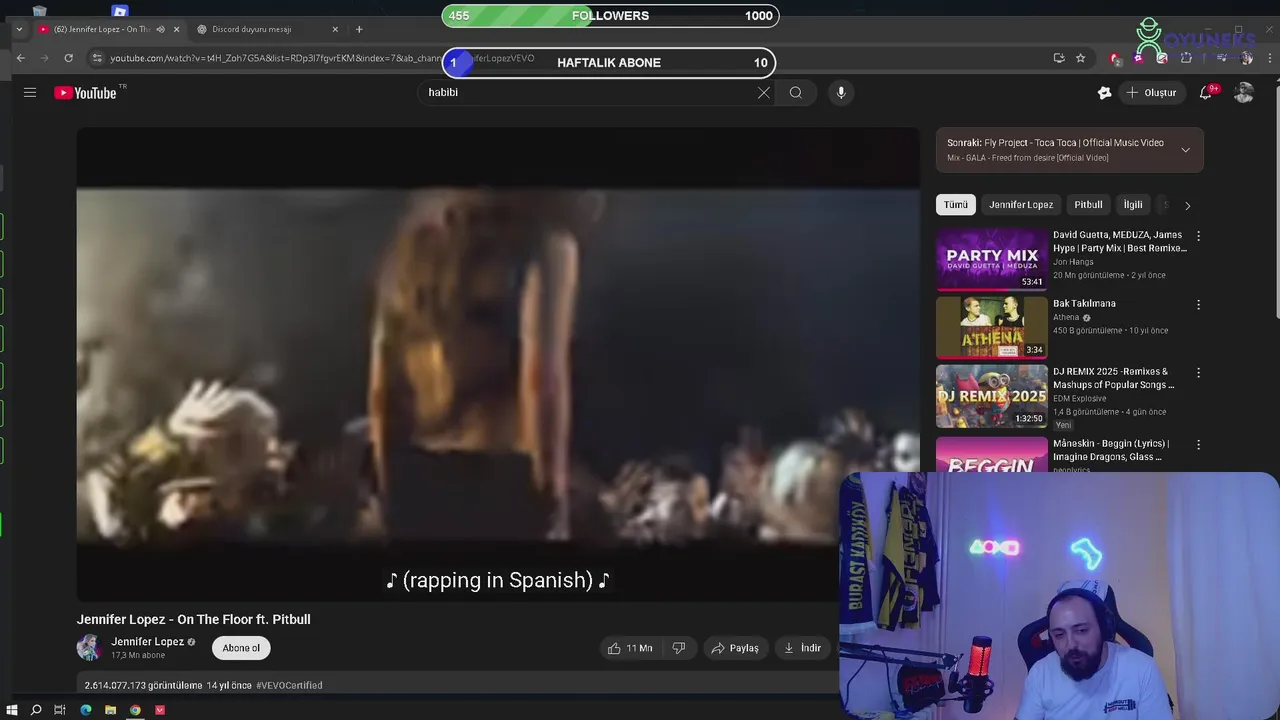Select the İlgili filter chip
This screenshot has width=1280, height=720.
(x=1133, y=204)
